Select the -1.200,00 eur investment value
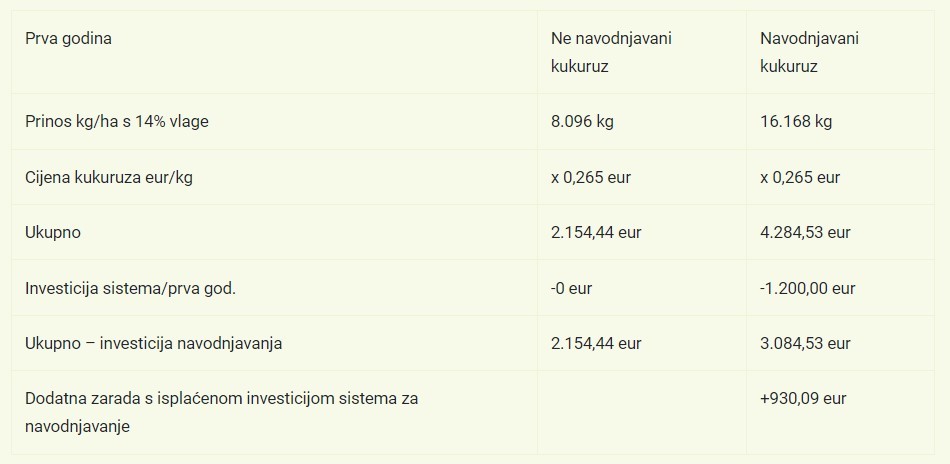950x464 pixels. [808, 288]
